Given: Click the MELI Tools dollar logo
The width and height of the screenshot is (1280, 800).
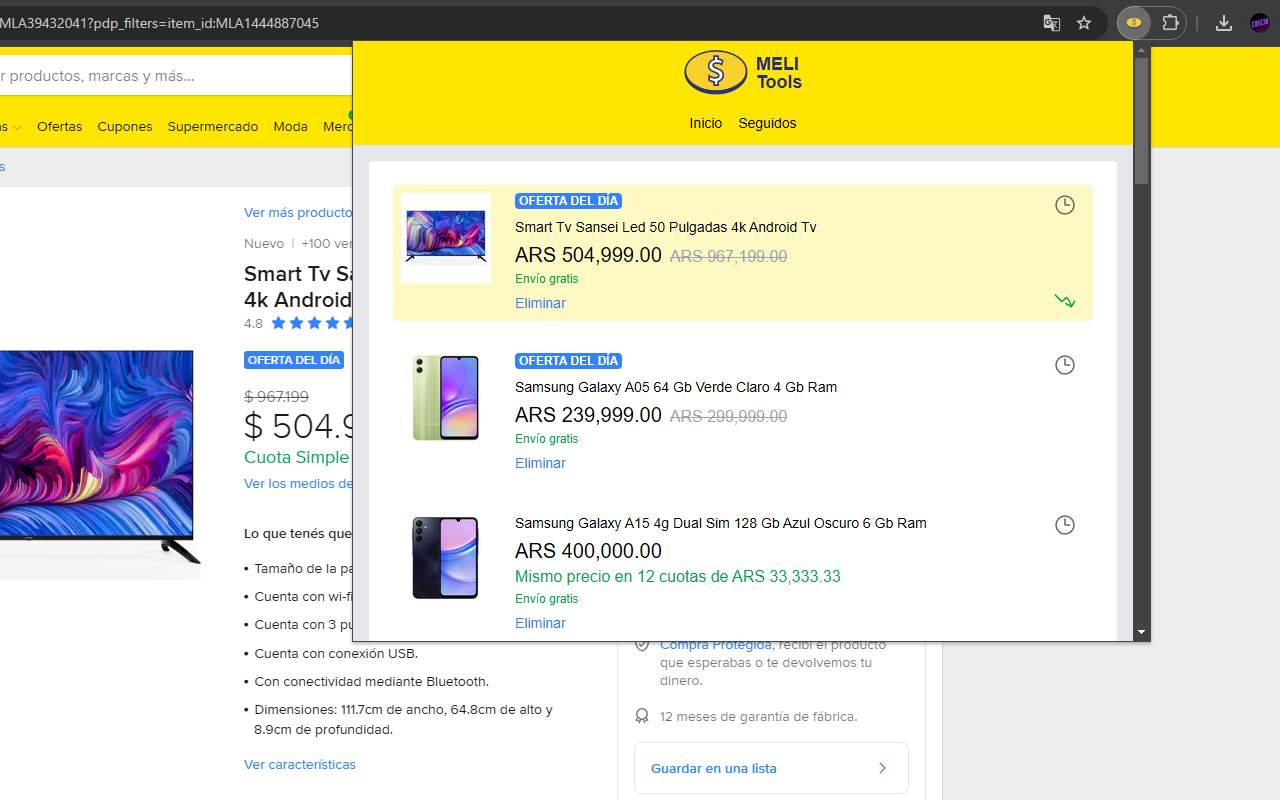Looking at the screenshot, I should coord(716,72).
